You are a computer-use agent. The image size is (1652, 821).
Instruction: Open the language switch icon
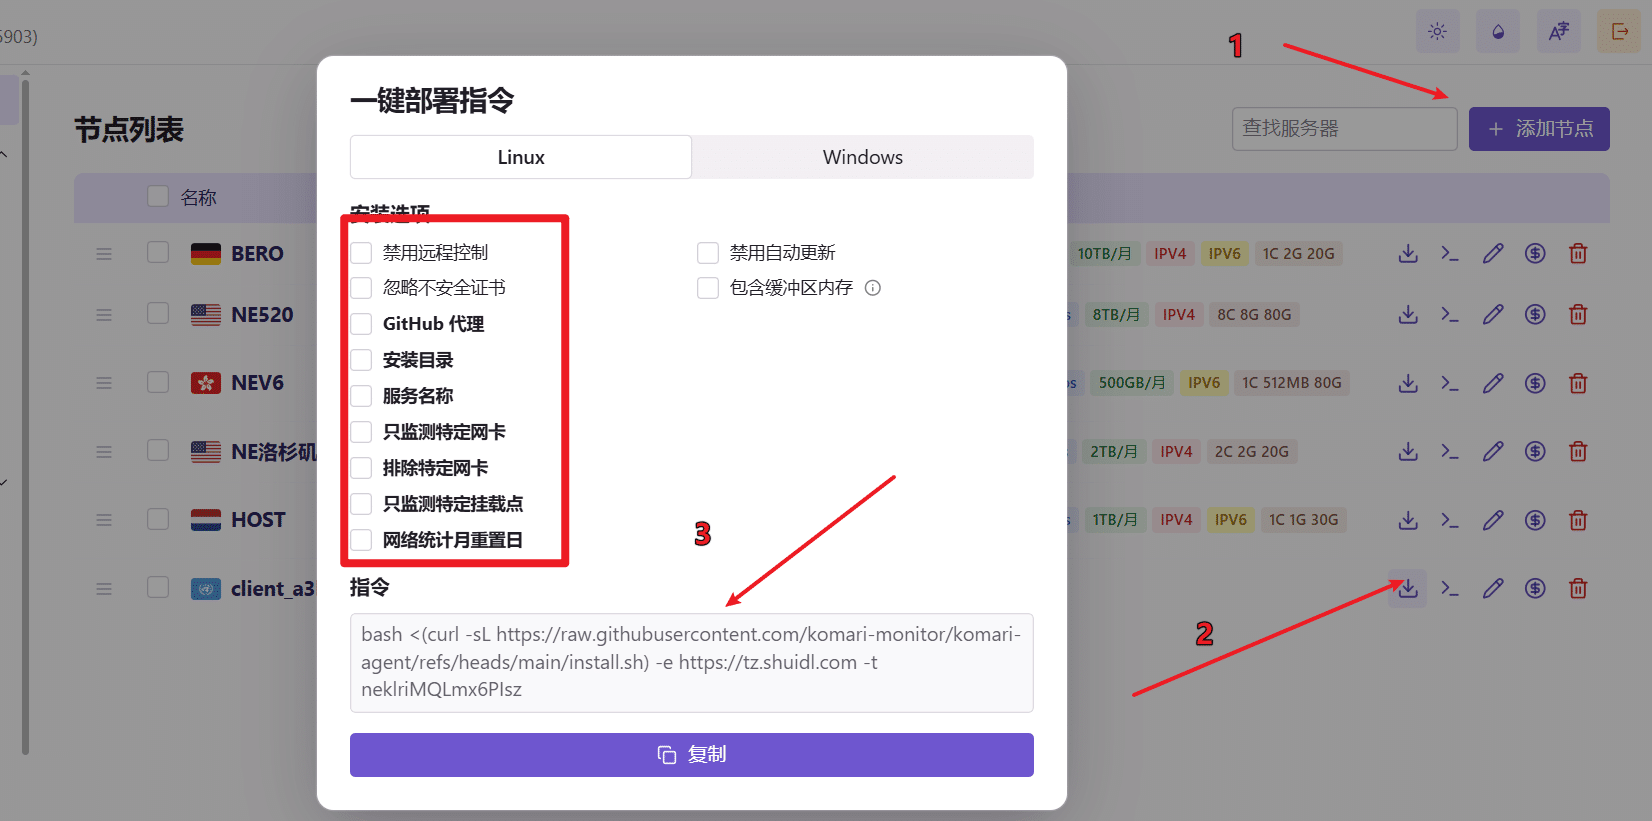click(1558, 32)
